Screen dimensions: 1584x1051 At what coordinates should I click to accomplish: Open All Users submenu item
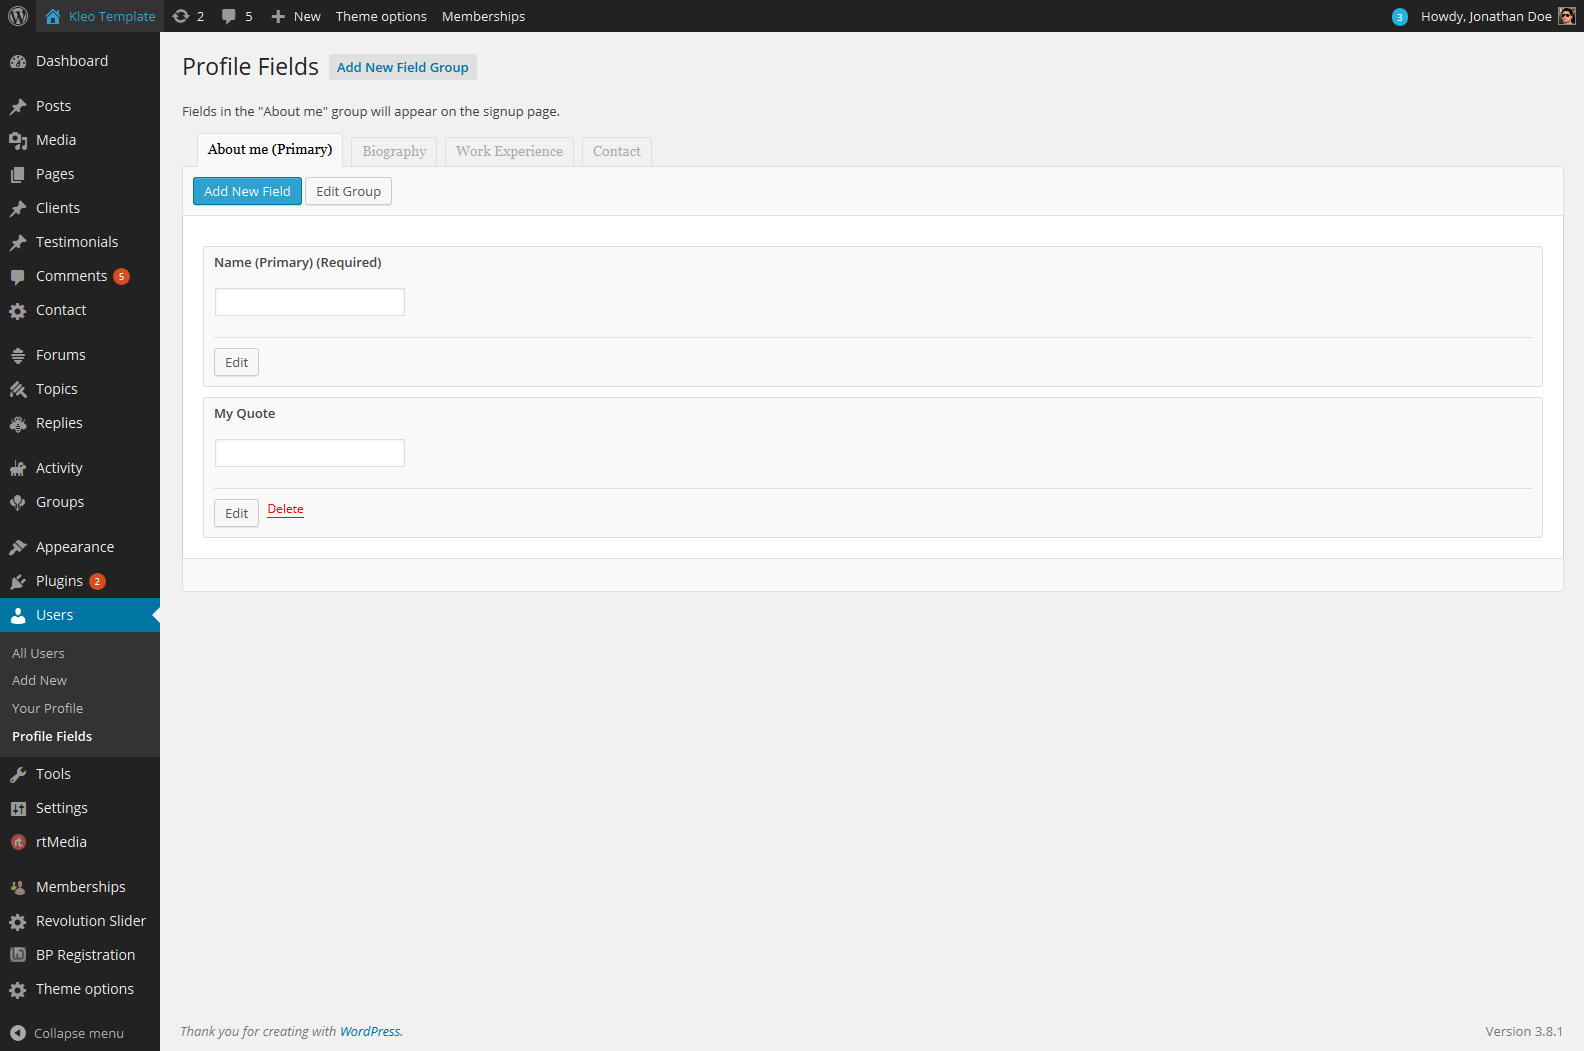coord(38,653)
